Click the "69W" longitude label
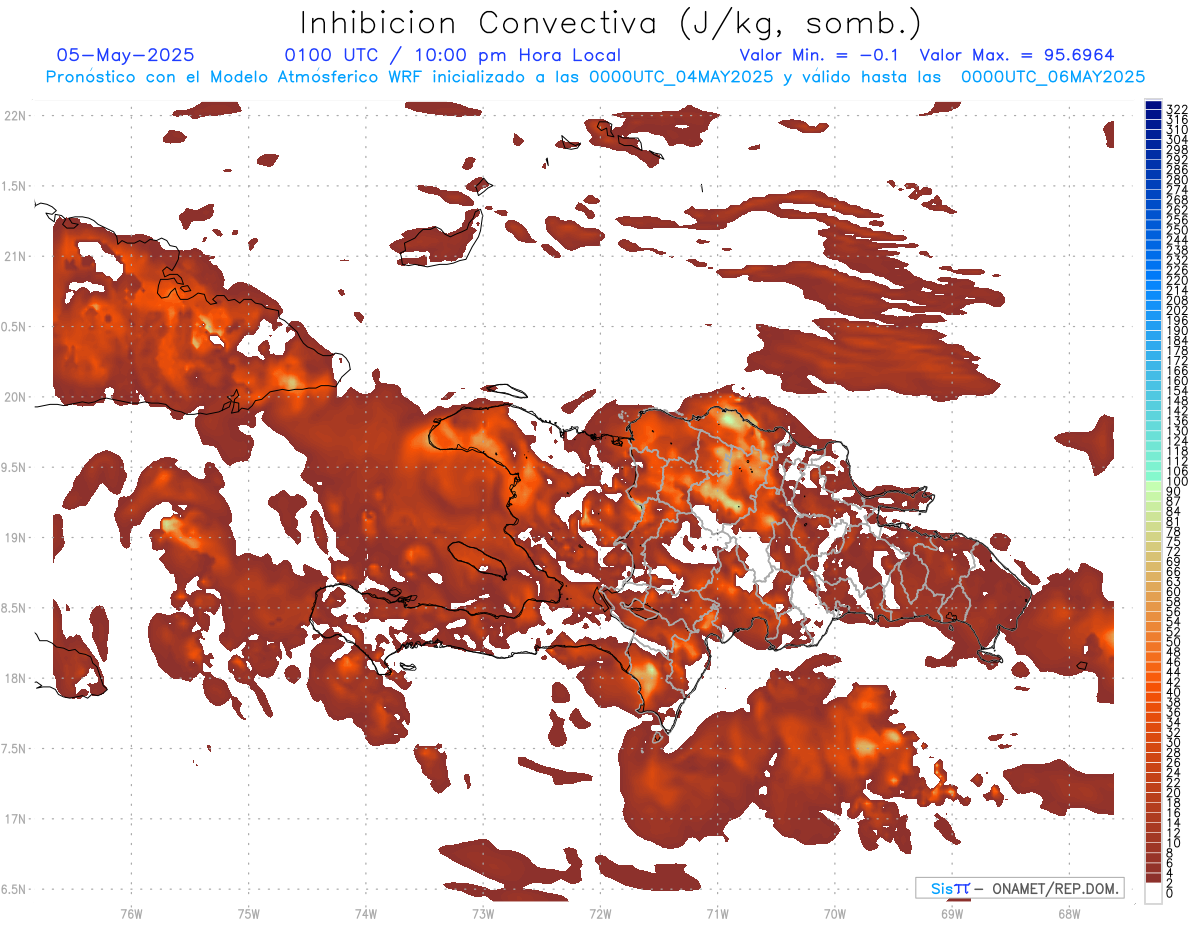This screenshot has height=927, width=1200. 952,913
